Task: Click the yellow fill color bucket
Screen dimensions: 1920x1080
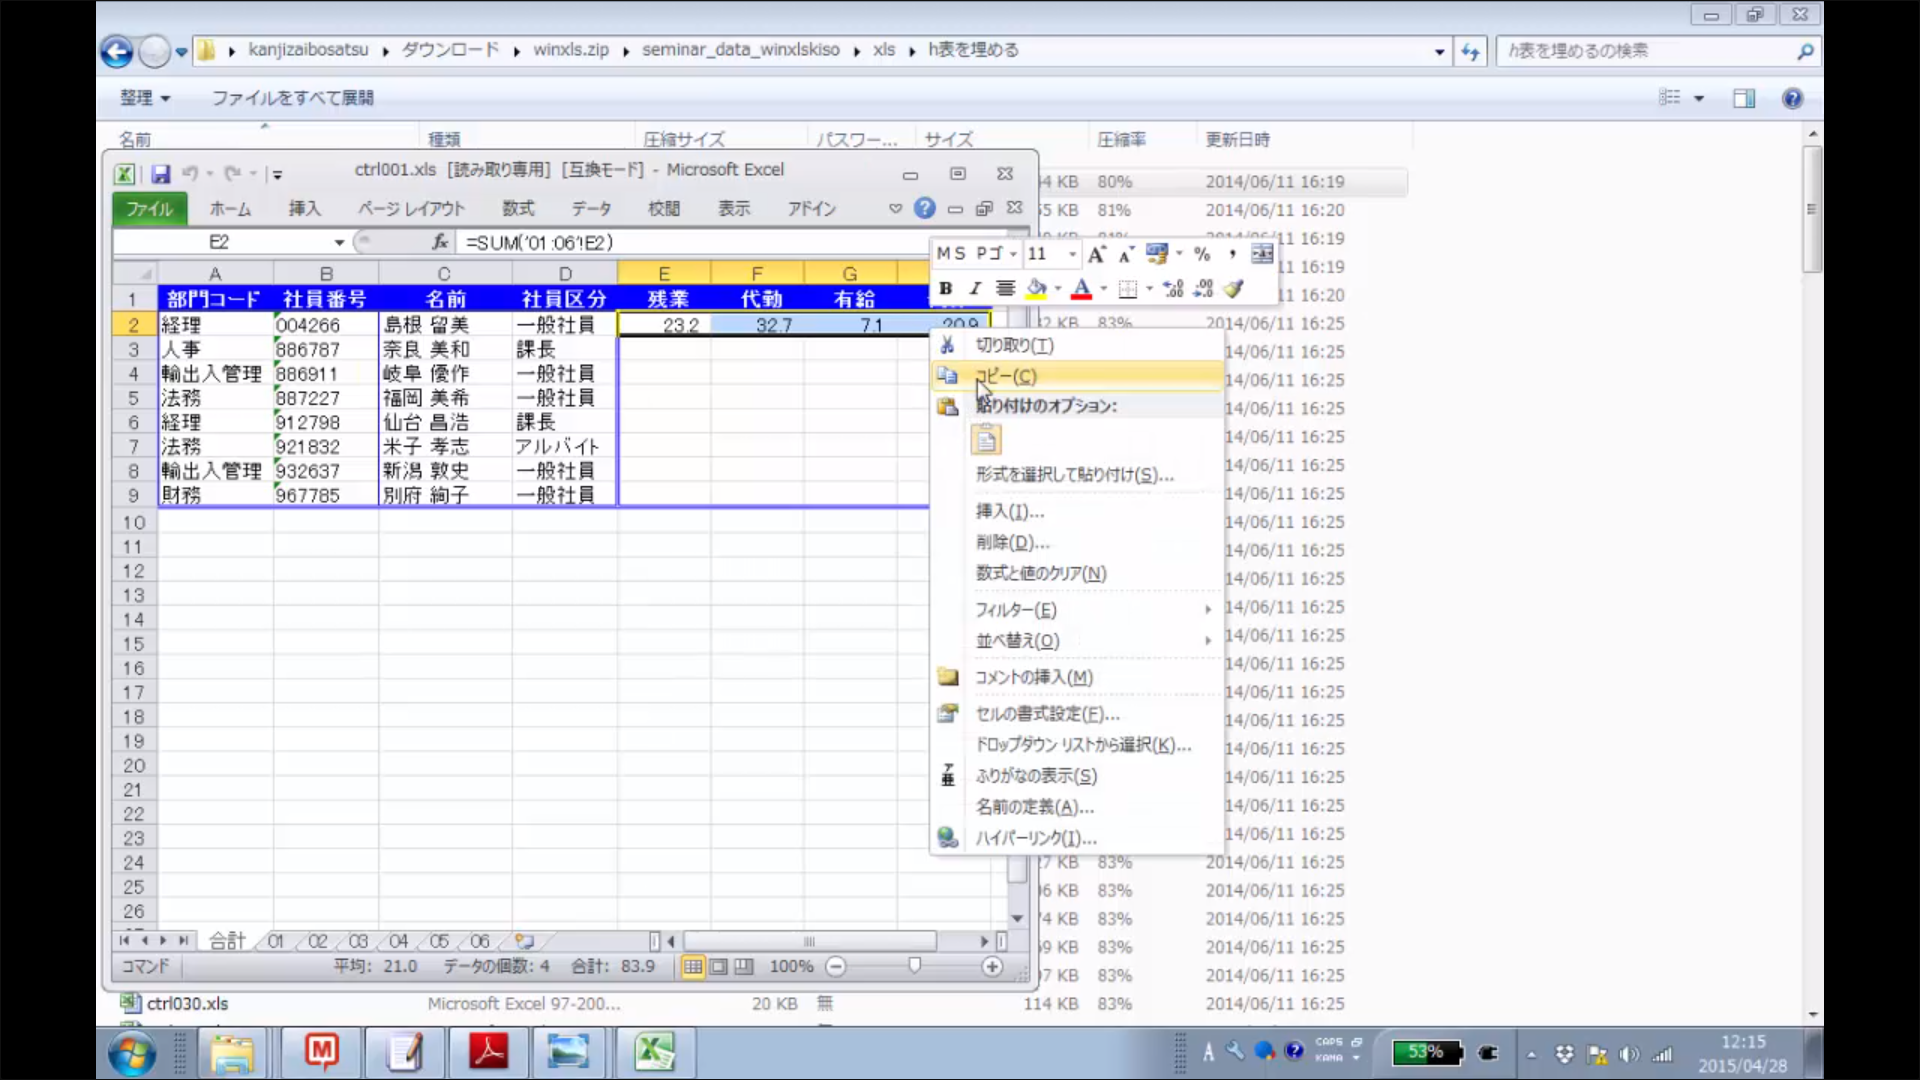Action: tap(1037, 289)
